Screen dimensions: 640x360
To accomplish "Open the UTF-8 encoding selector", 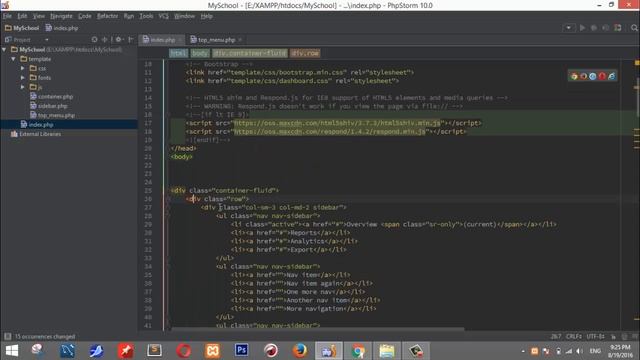I will (596, 337).
